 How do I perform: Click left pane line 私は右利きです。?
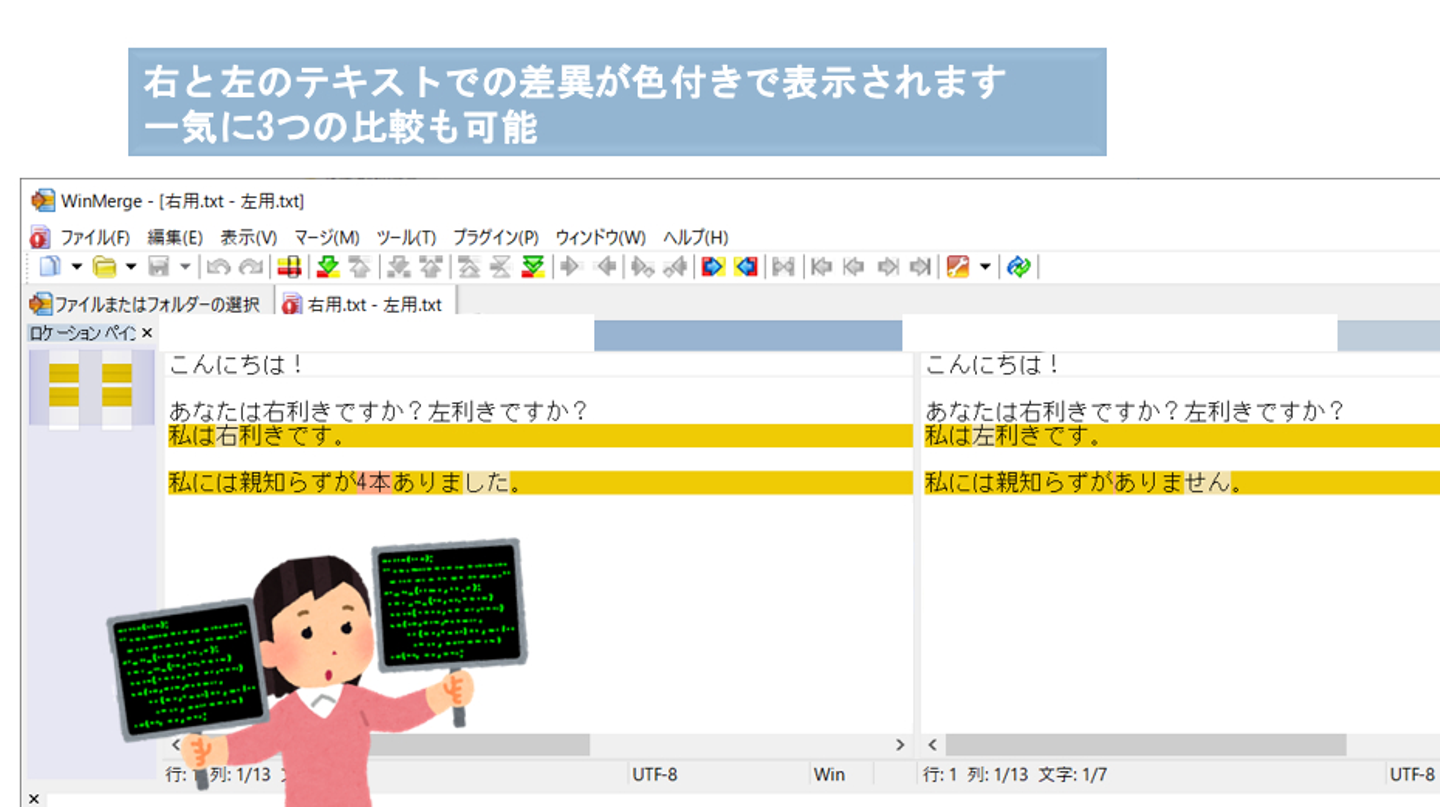point(540,436)
